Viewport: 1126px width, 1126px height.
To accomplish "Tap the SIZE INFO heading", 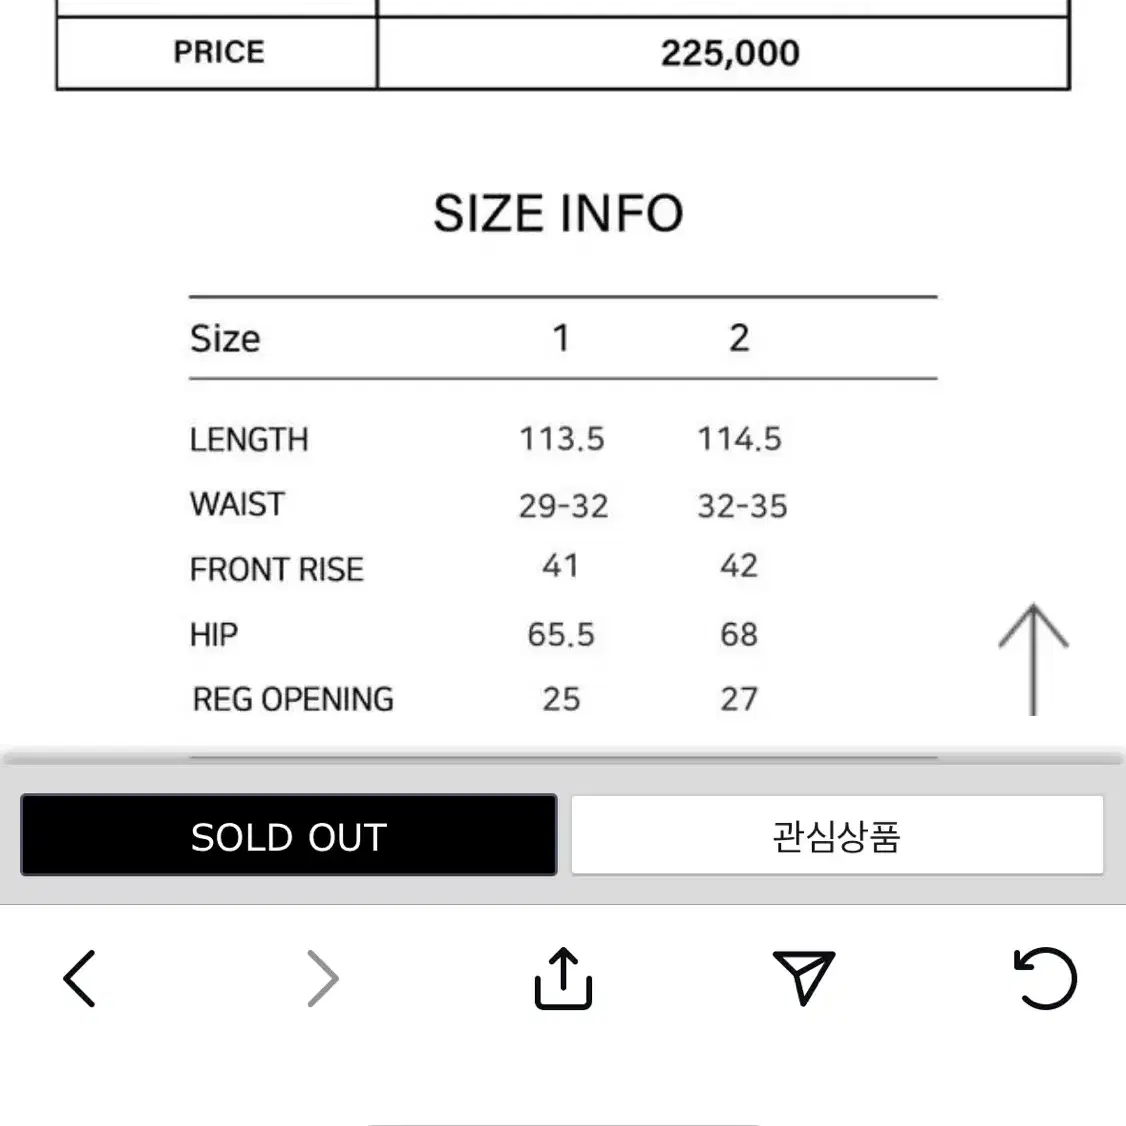I will (x=558, y=213).
